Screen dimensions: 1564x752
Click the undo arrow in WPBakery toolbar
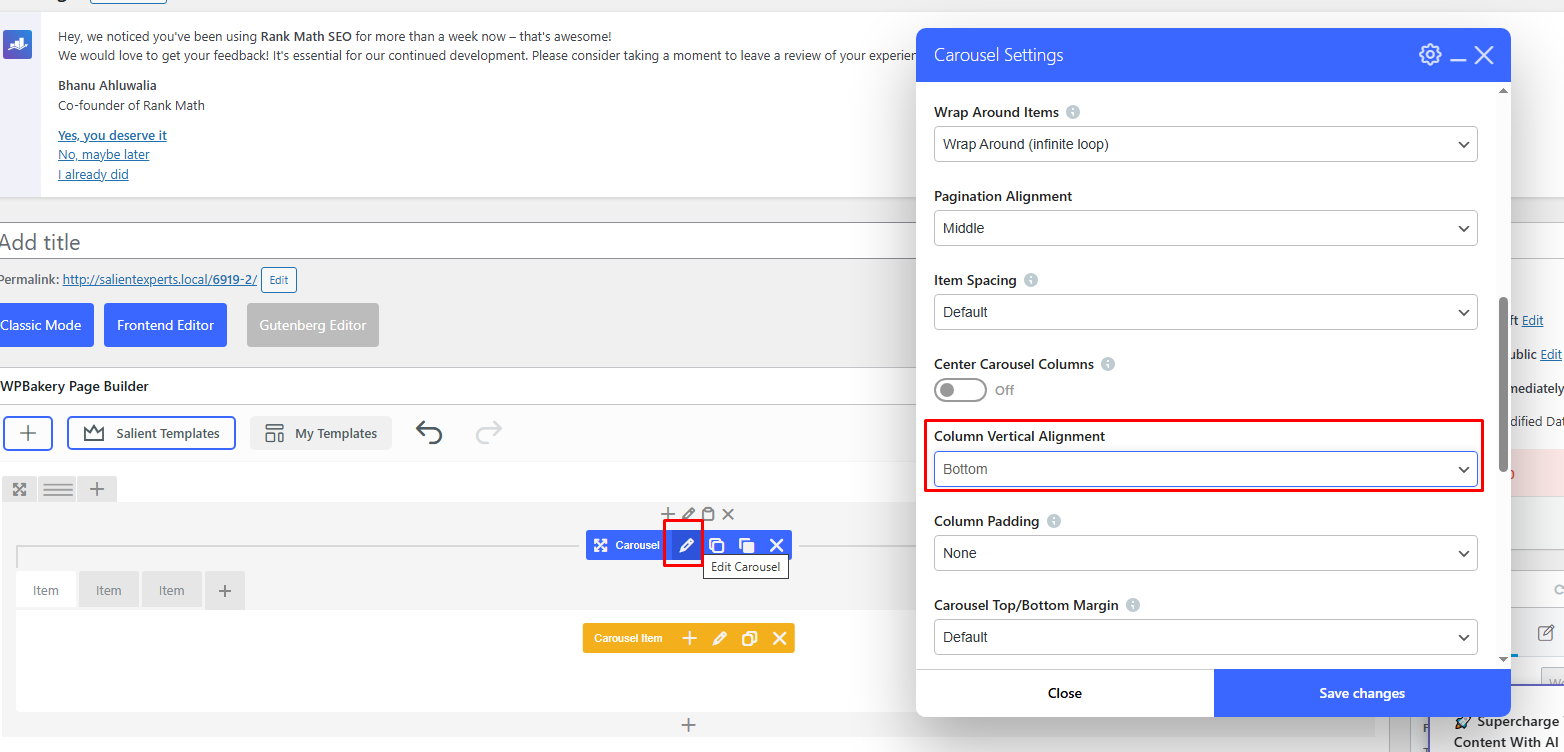point(429,433)
